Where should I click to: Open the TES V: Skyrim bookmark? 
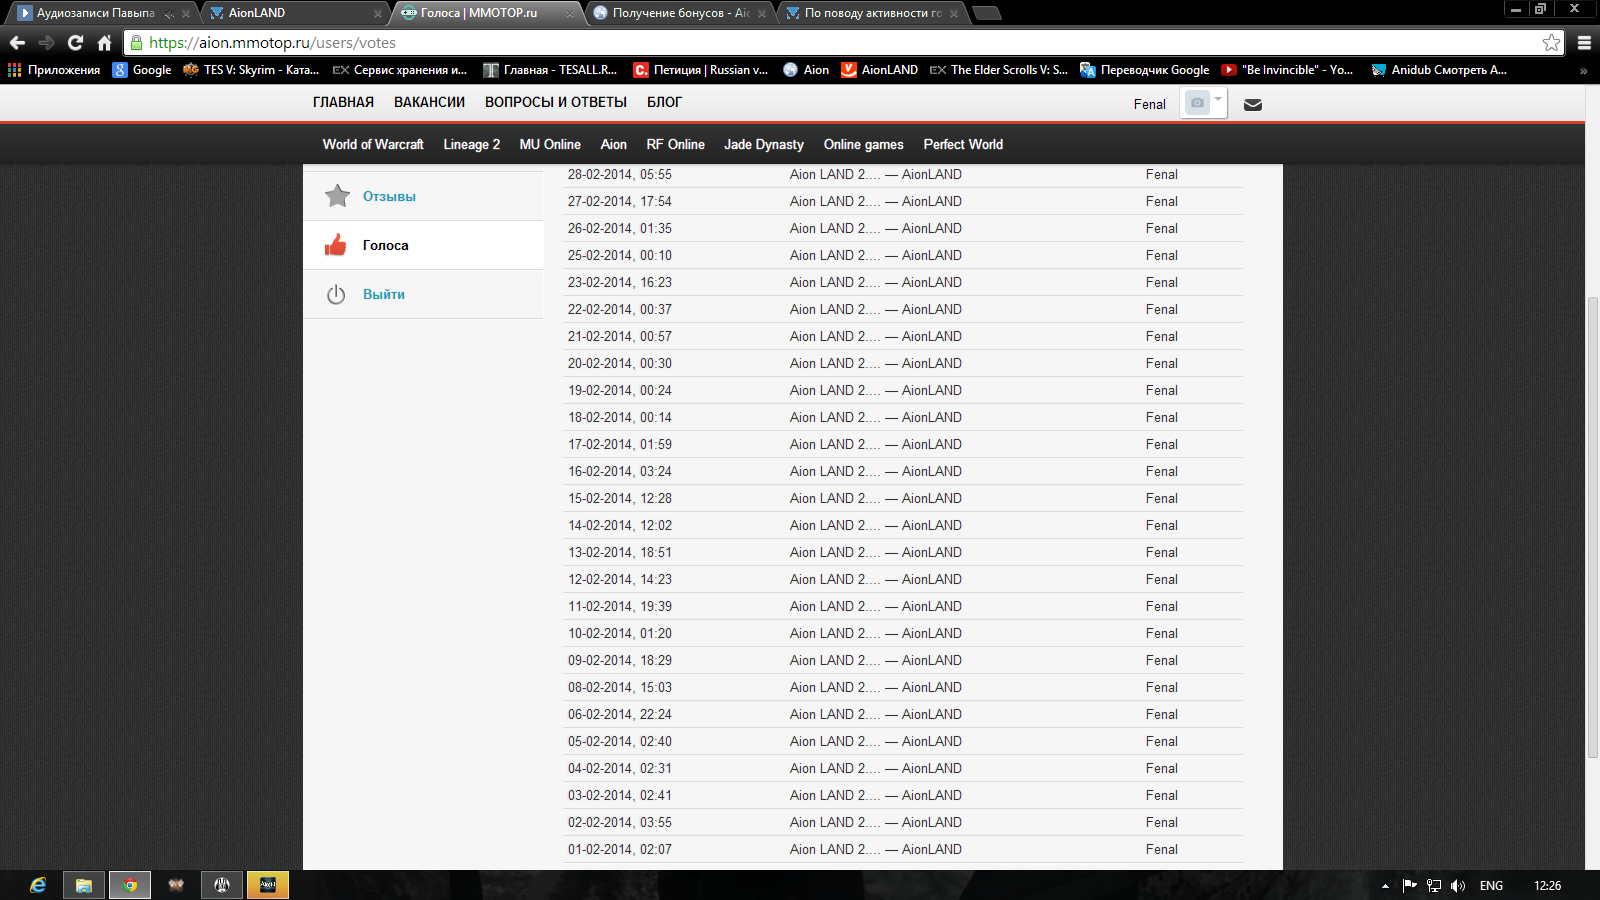coord(251,70)
